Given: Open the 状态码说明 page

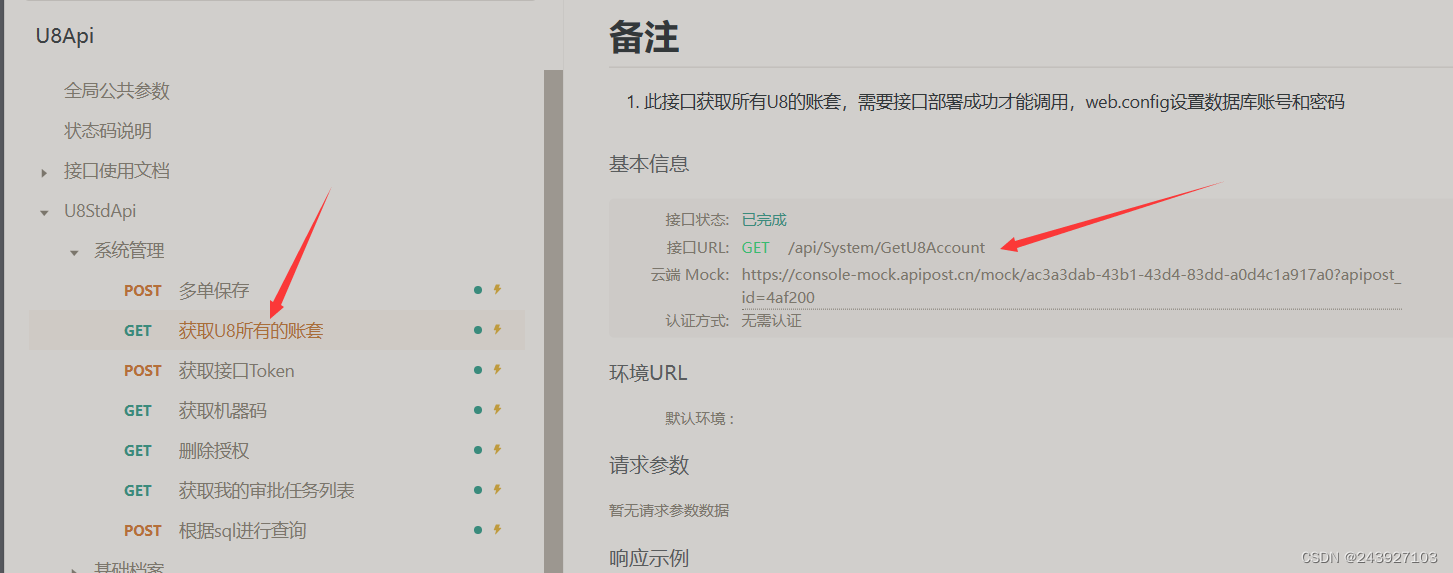Looking at the screenshot, I should [x=108, y=131].
